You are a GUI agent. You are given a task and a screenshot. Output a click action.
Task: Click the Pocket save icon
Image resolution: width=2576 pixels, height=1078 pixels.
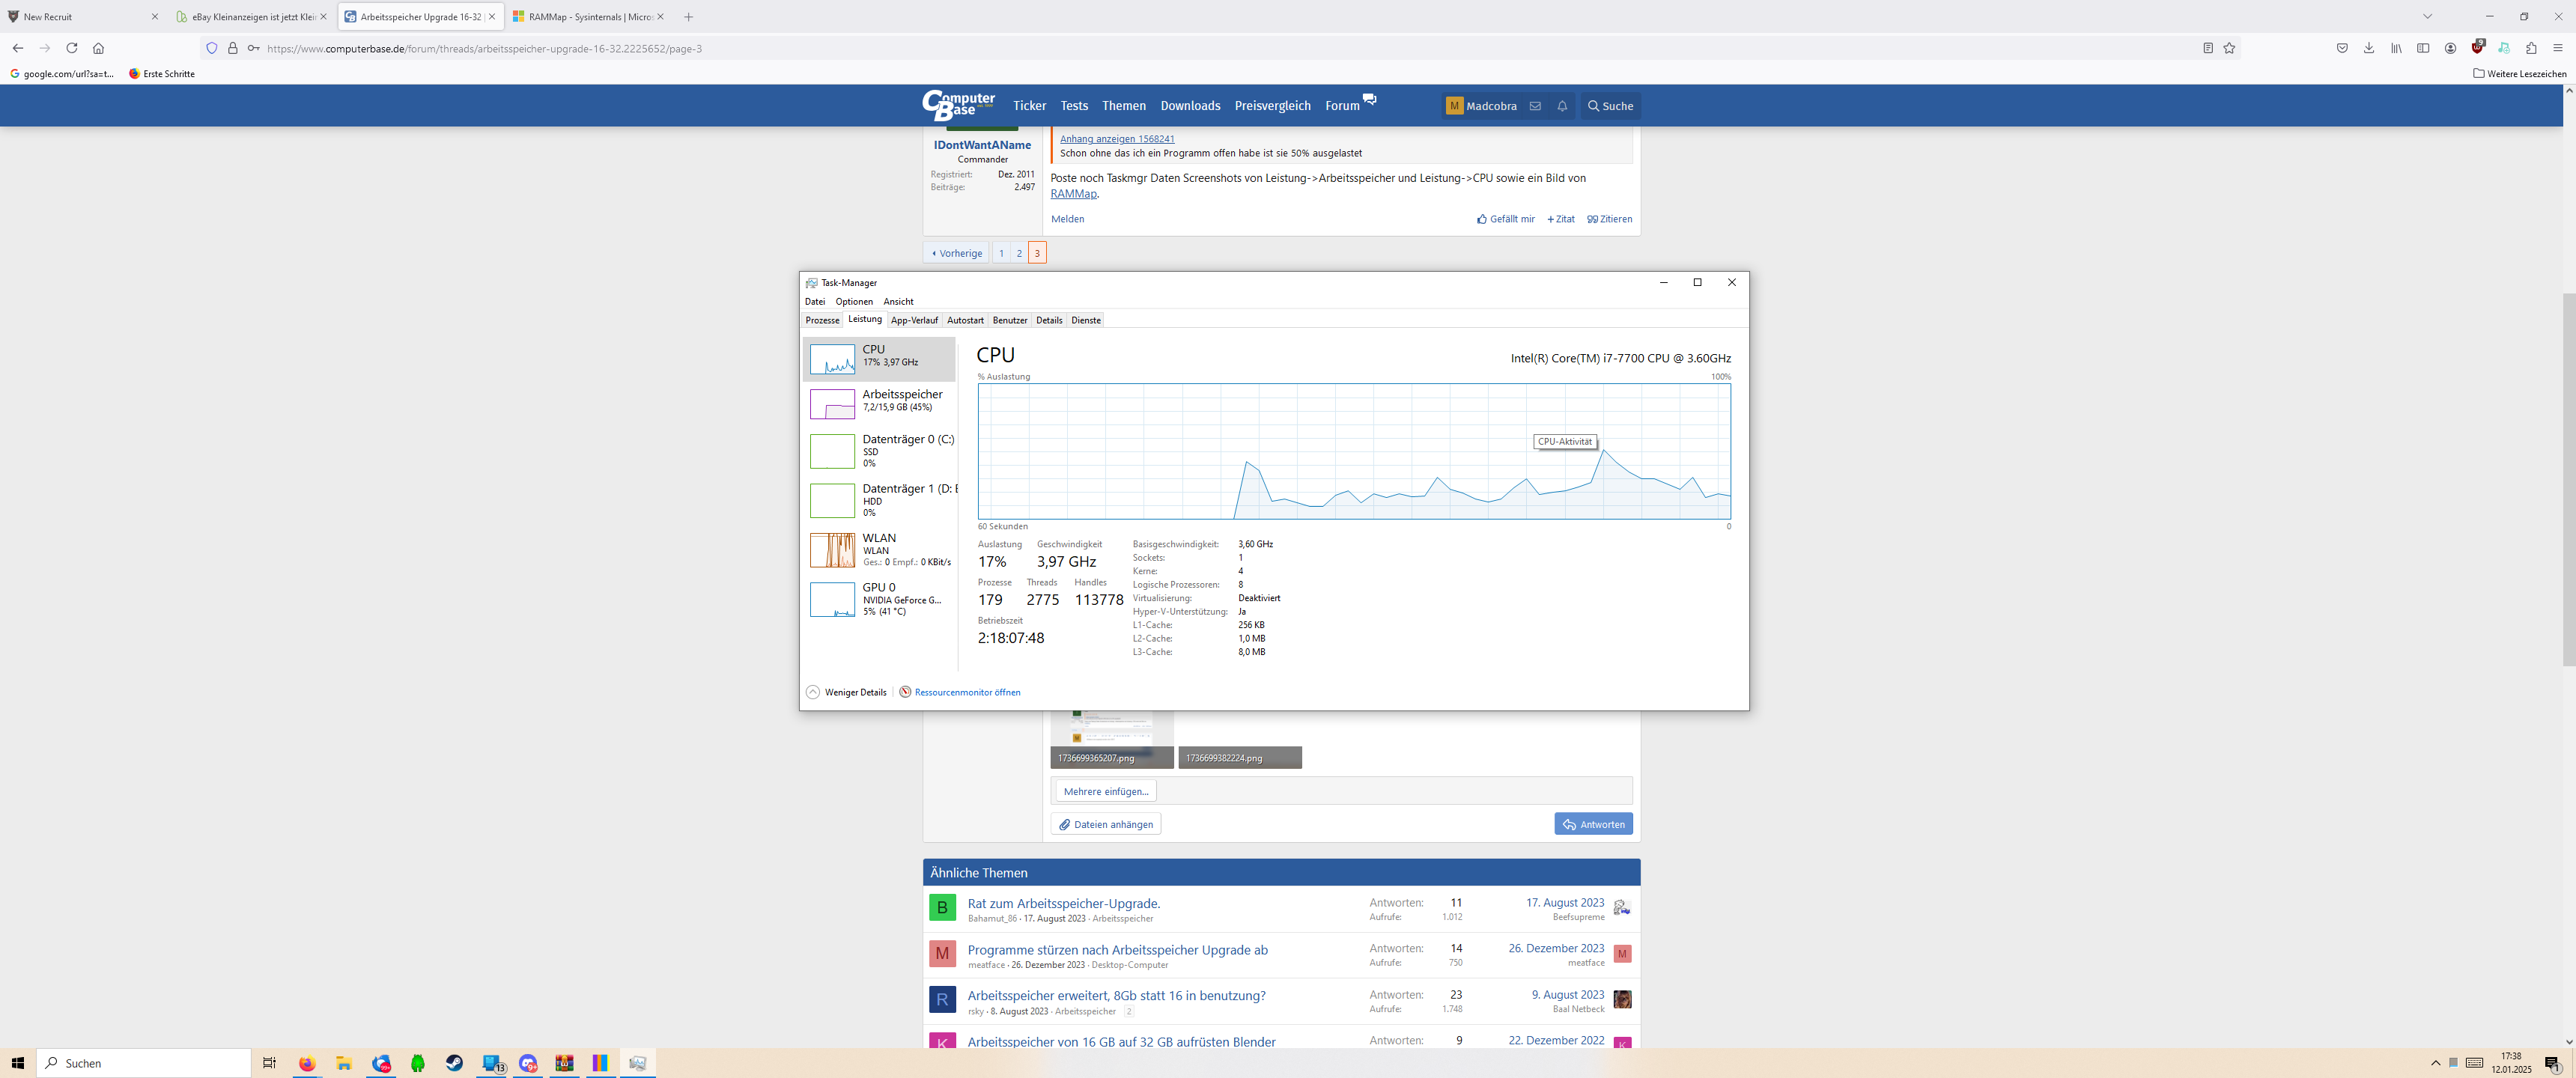tap(2342, 48)
